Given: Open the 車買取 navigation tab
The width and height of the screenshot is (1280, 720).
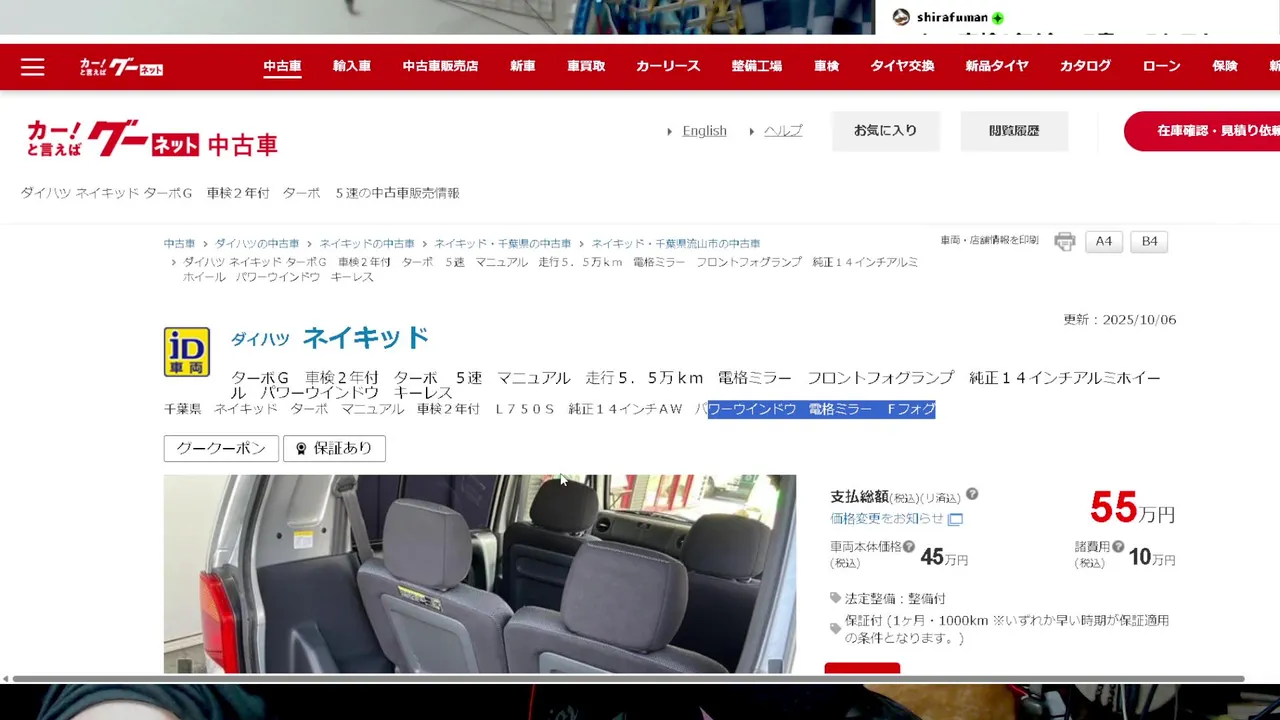Looking at the screenshot, I should (x=586, y=66).
